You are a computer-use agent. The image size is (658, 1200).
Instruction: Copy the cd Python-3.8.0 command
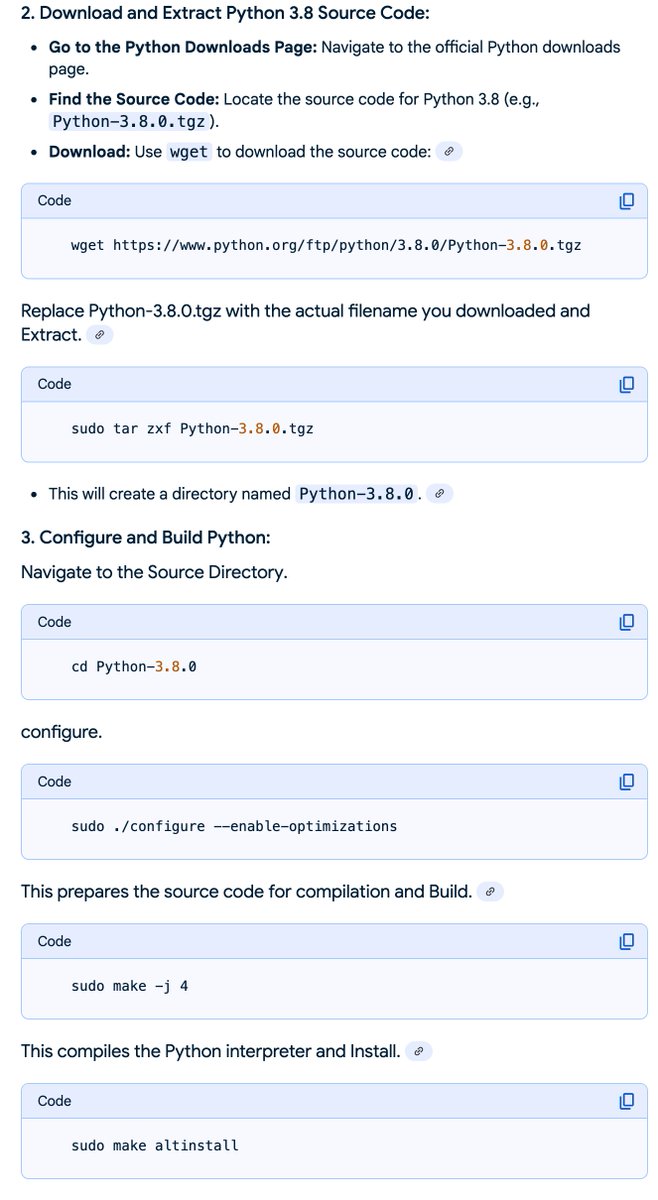[x=626, y=622]
